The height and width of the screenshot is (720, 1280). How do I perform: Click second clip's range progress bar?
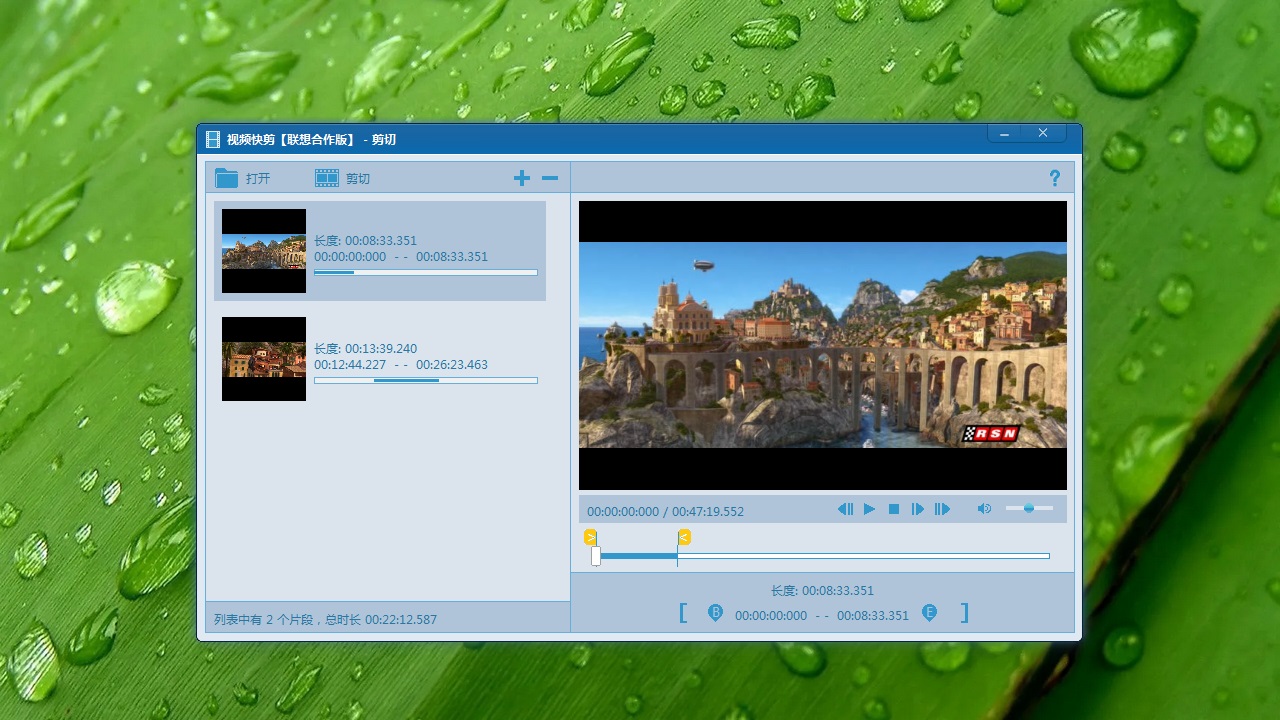(x=425, y=380)
